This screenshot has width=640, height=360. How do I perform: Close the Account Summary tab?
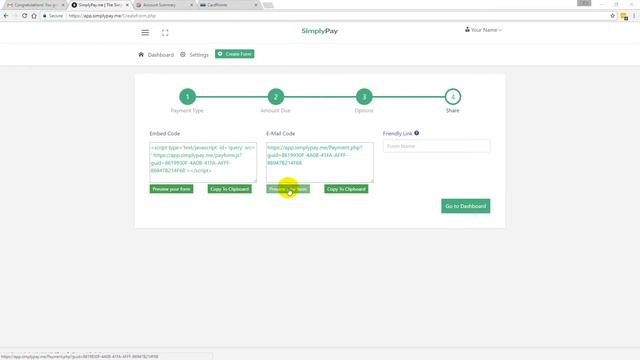(191, 5)
